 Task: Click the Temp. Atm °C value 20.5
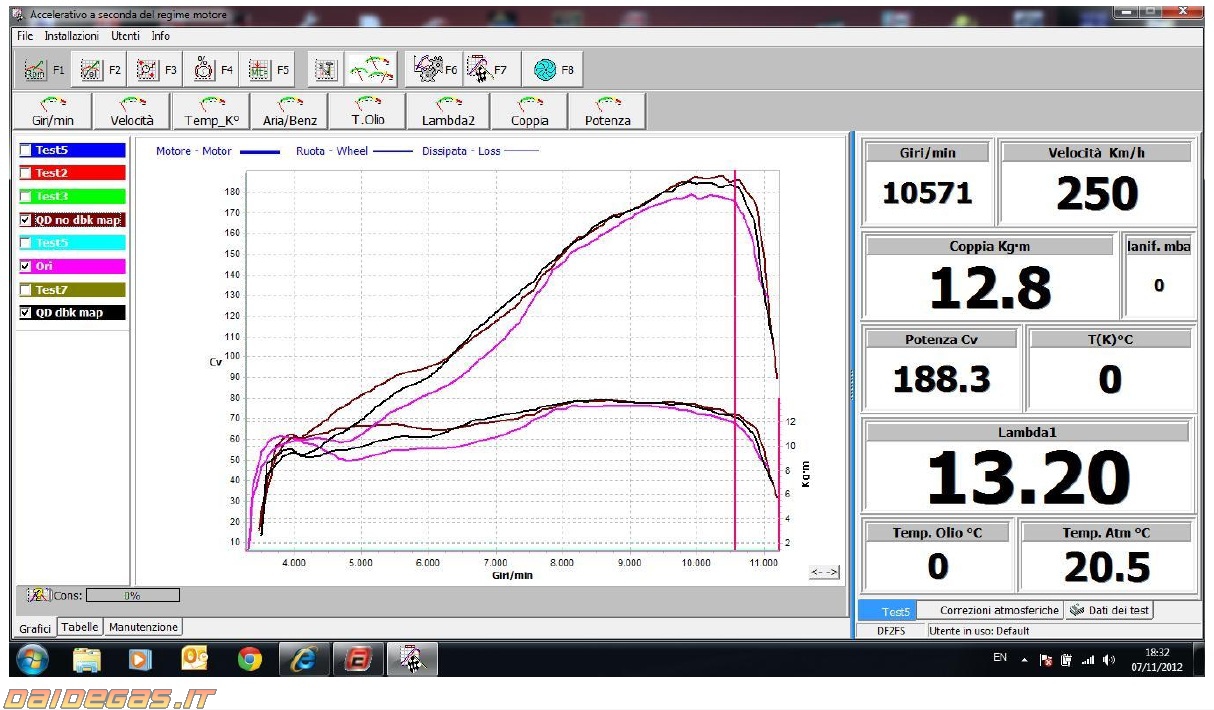point(1106,567)
